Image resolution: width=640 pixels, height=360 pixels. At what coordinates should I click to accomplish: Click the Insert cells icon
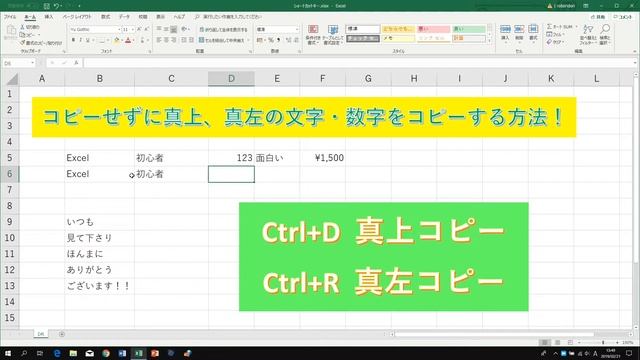505,29
